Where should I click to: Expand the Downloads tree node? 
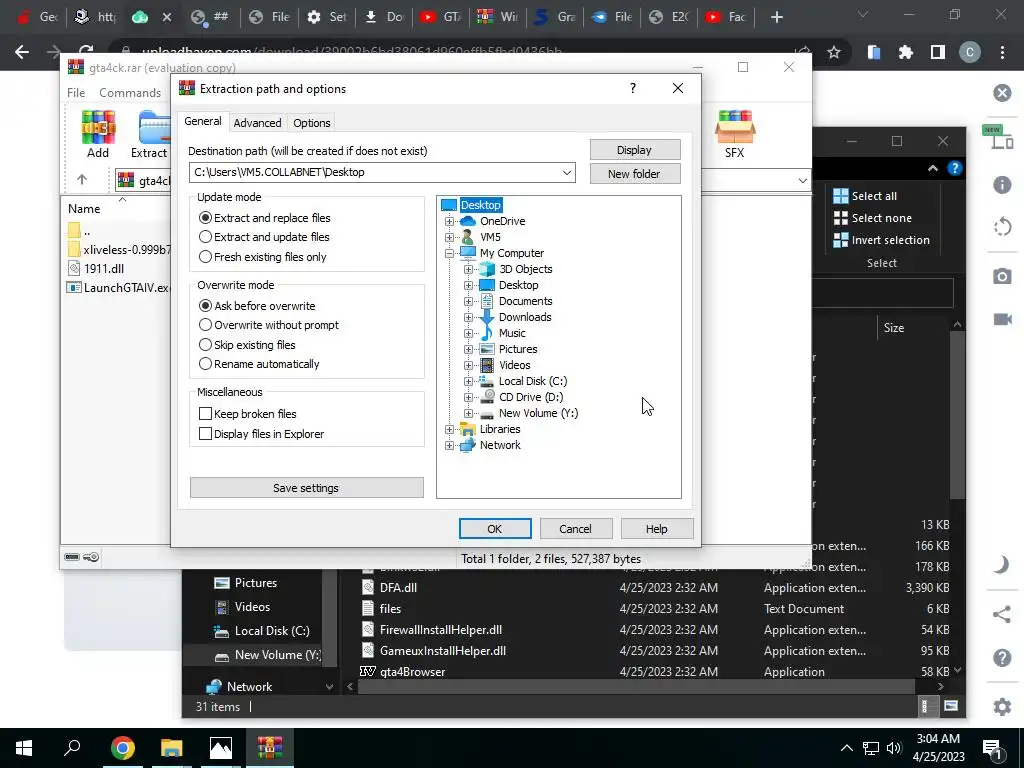468,317
